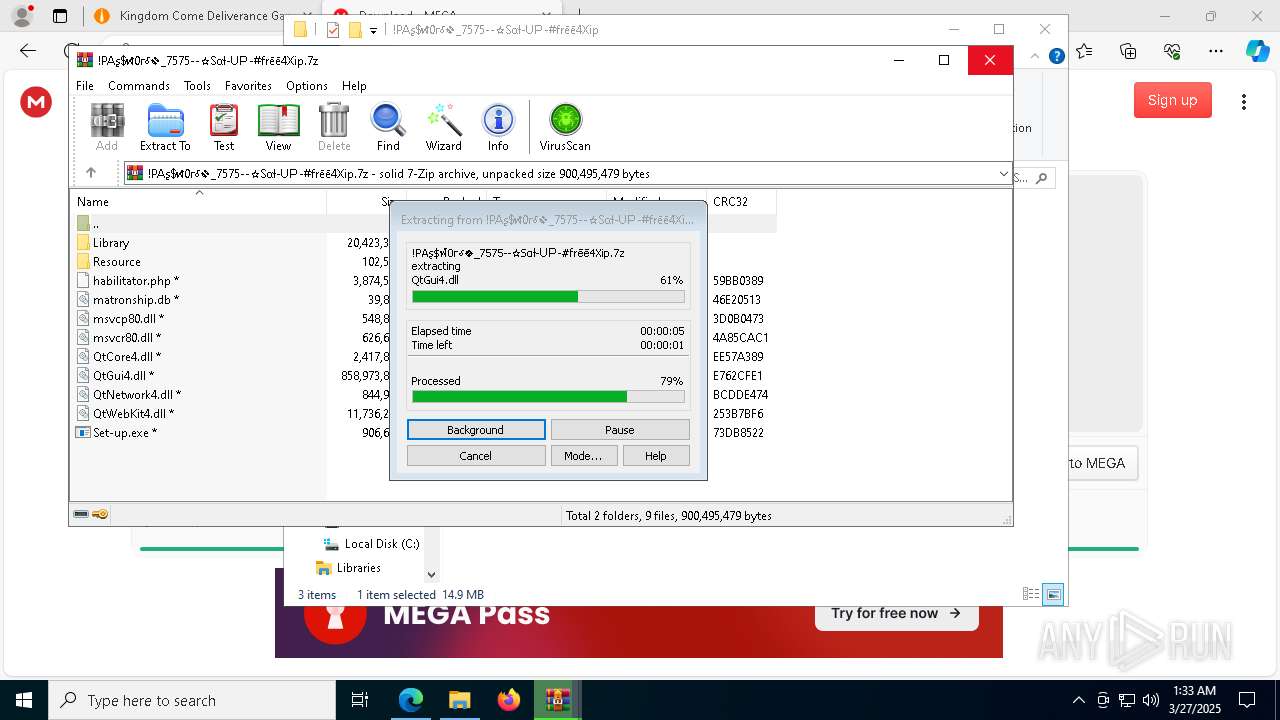This screenshot has height=720, width=1280.
Task: Open the File menu in WinRAR
Action: (x=85, y=86)
